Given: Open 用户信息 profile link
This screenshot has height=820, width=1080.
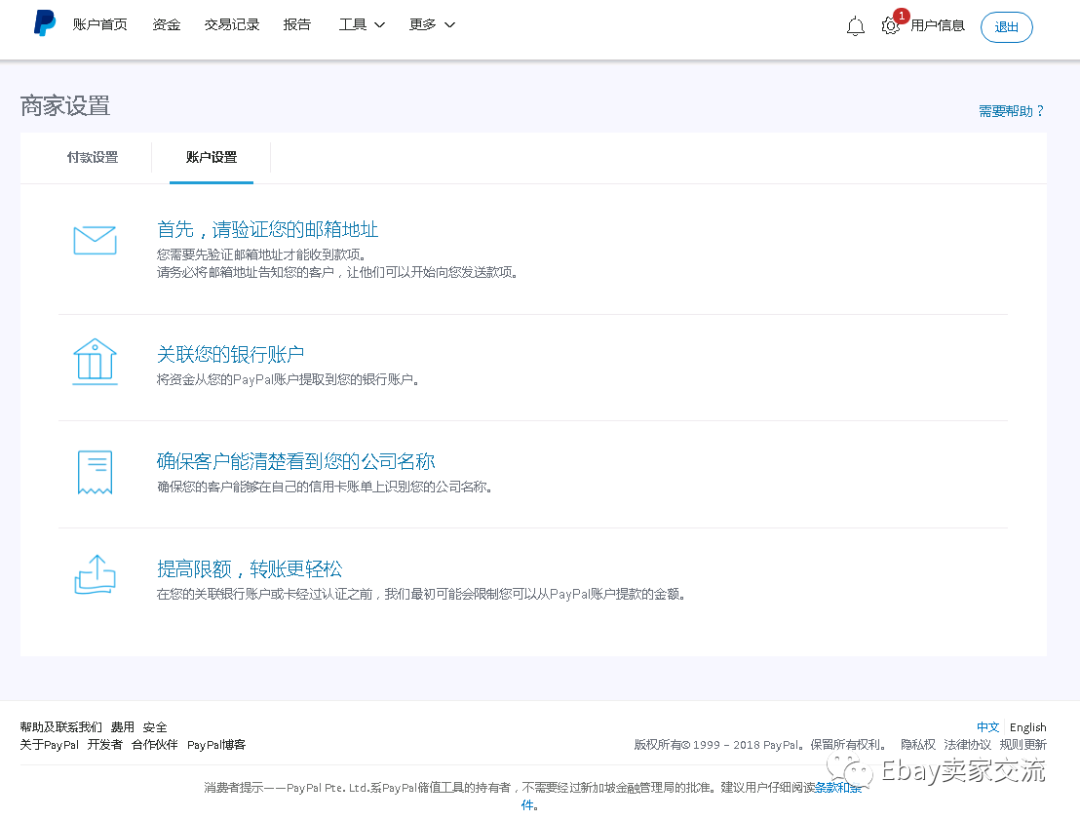Looking at the screenshot, I should pyautogui.click(x=937, y=25).
